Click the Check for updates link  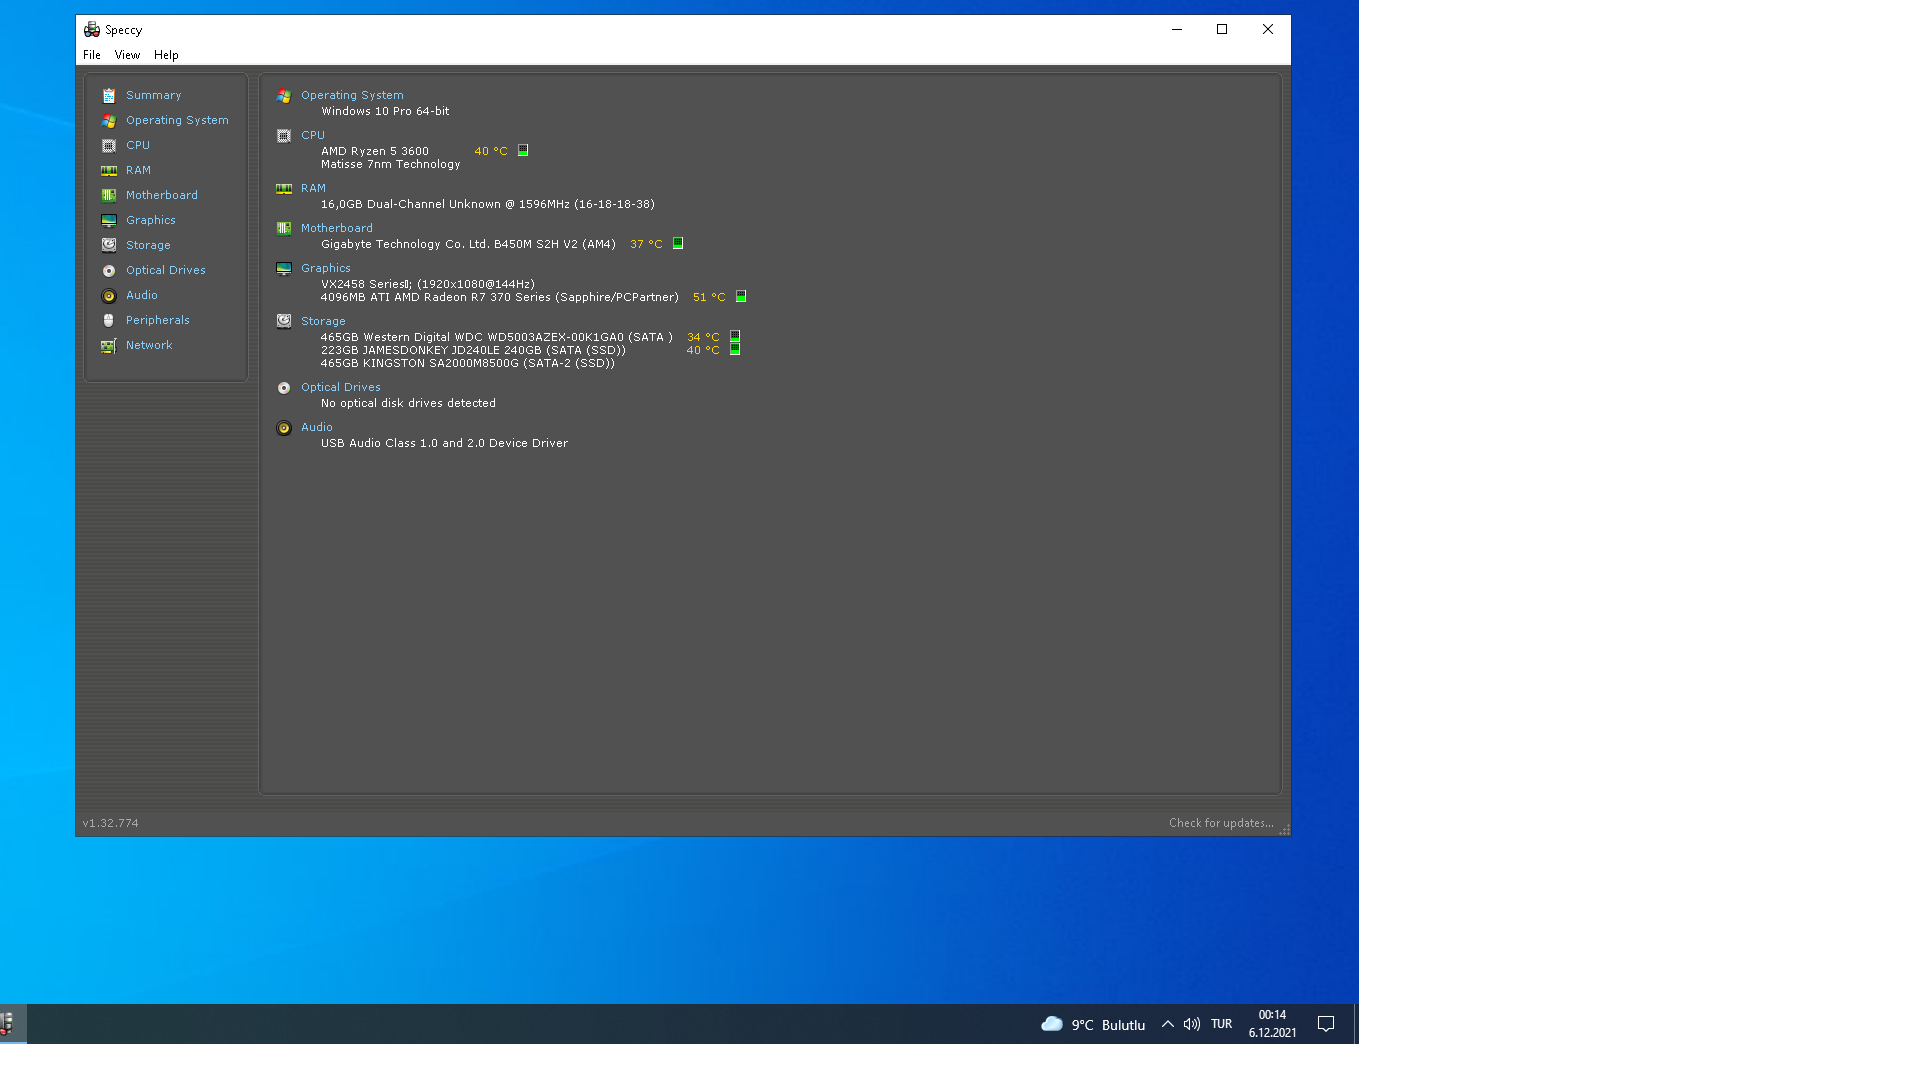click(1221, 823)
